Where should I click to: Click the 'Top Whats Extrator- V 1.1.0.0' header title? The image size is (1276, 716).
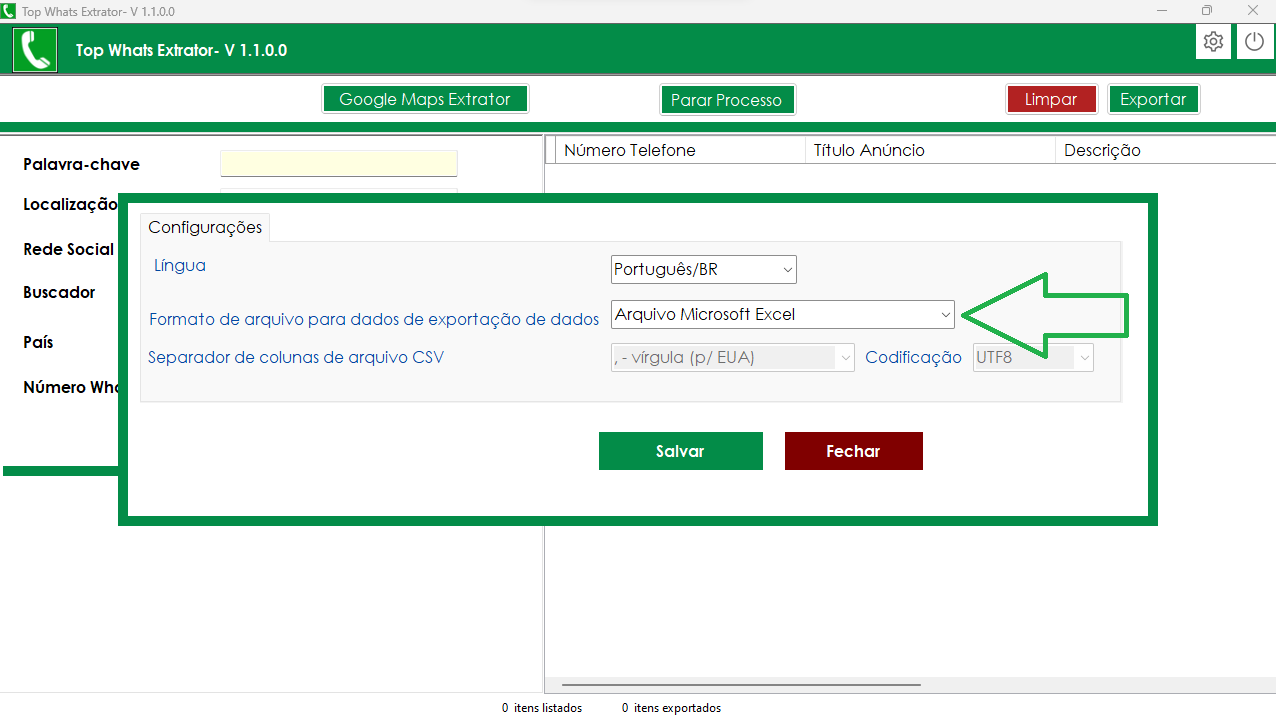coord(181,50)
